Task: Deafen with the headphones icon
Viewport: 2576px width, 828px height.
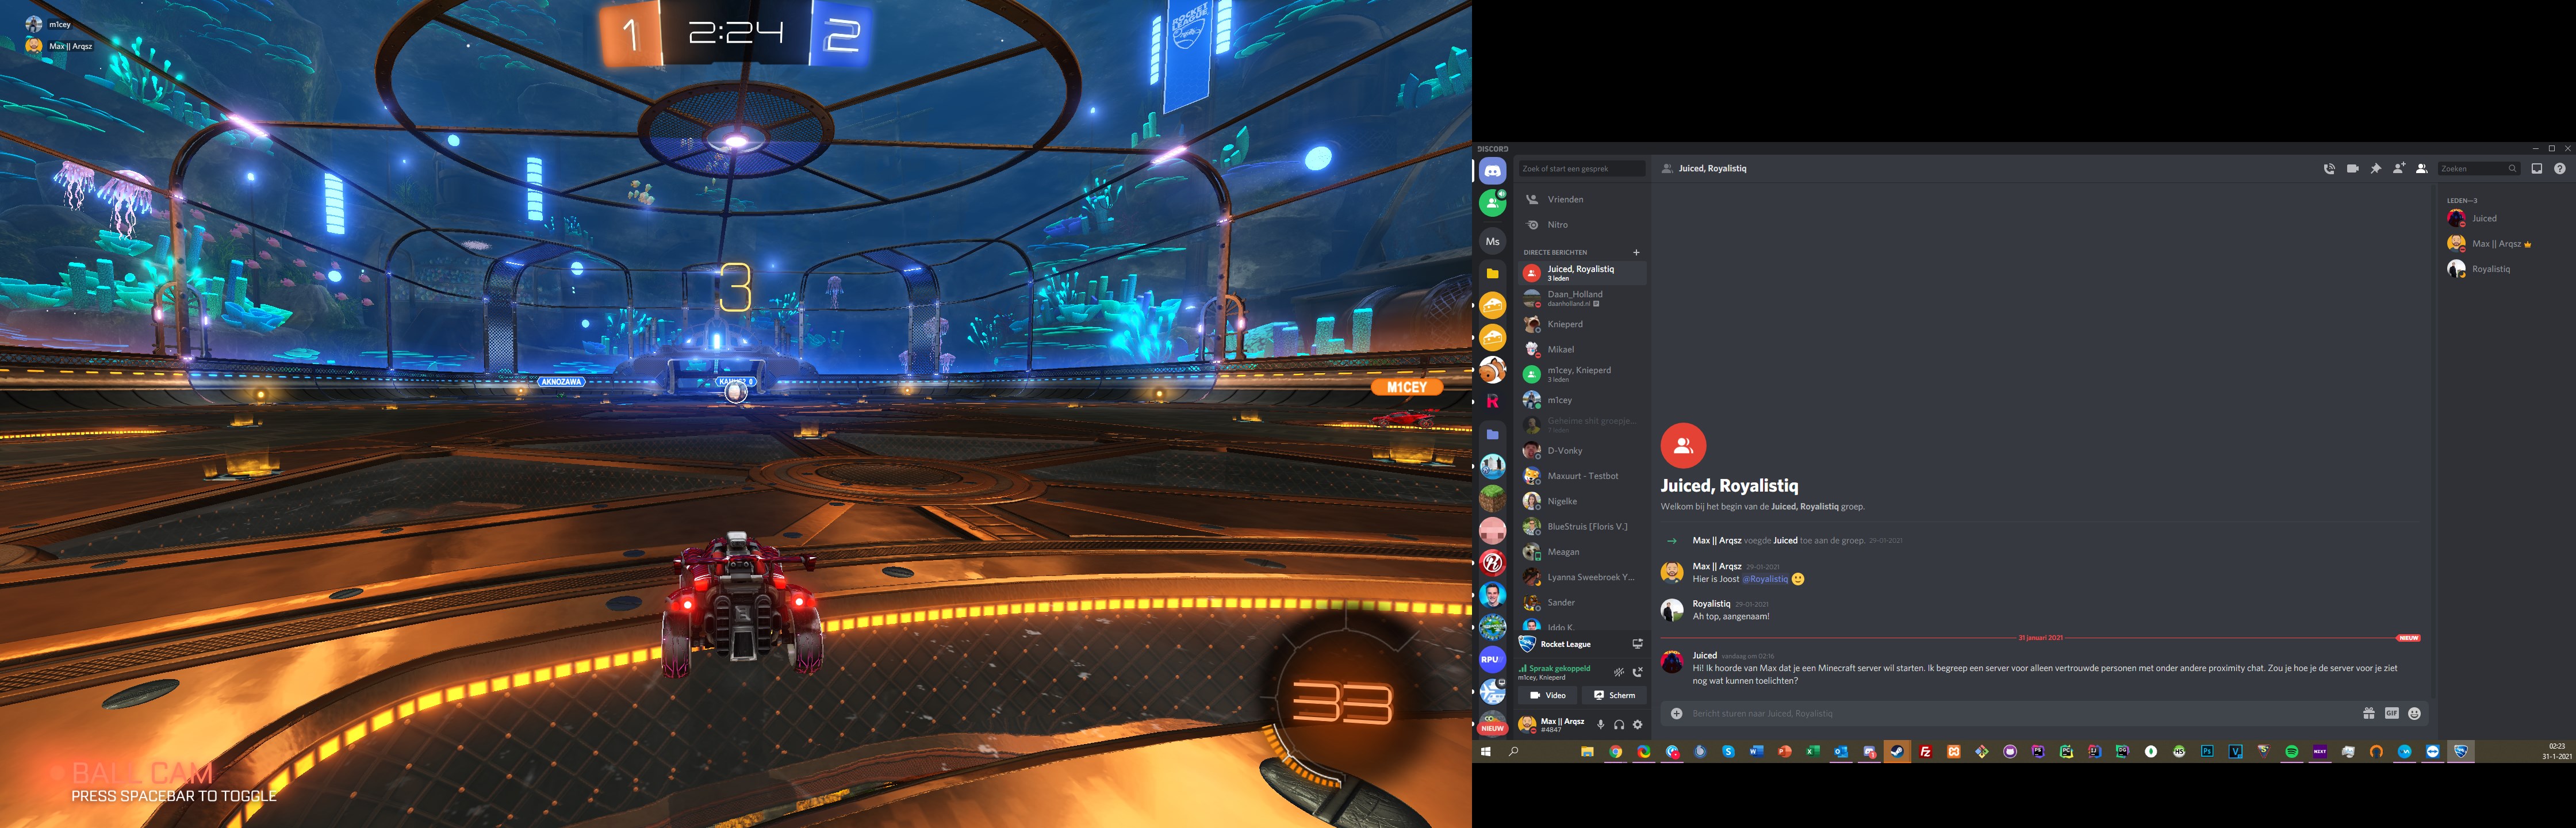Action: [x=1619, y=725]
